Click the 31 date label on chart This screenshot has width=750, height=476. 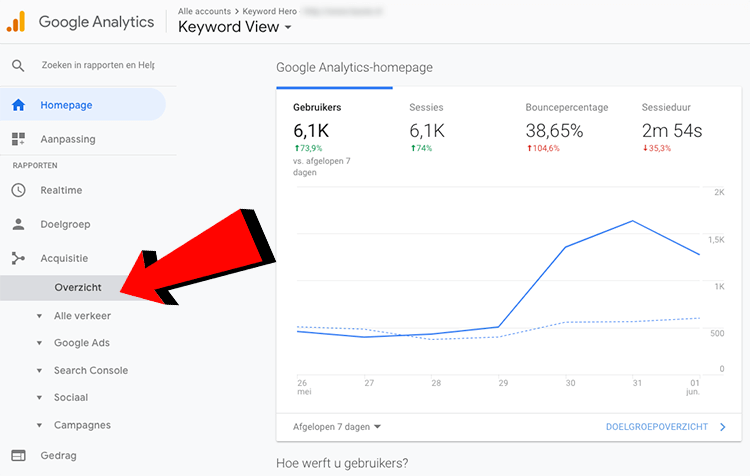pyautogui.click(x=637, y=383)
